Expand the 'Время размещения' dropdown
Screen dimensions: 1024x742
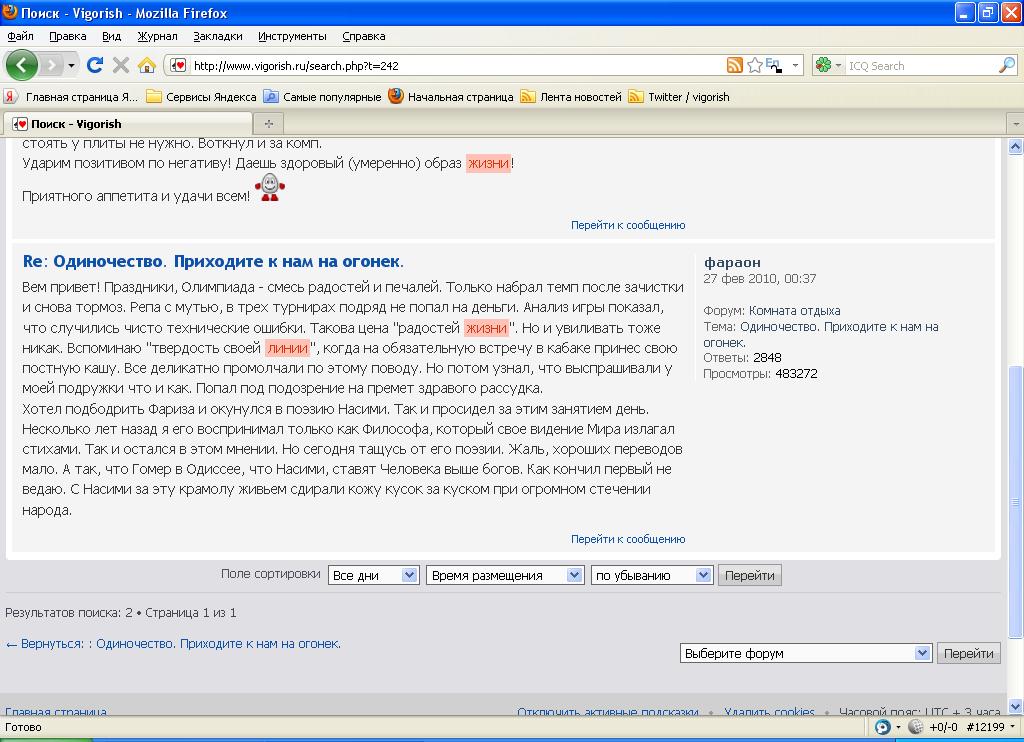click(x=504, y=575)
